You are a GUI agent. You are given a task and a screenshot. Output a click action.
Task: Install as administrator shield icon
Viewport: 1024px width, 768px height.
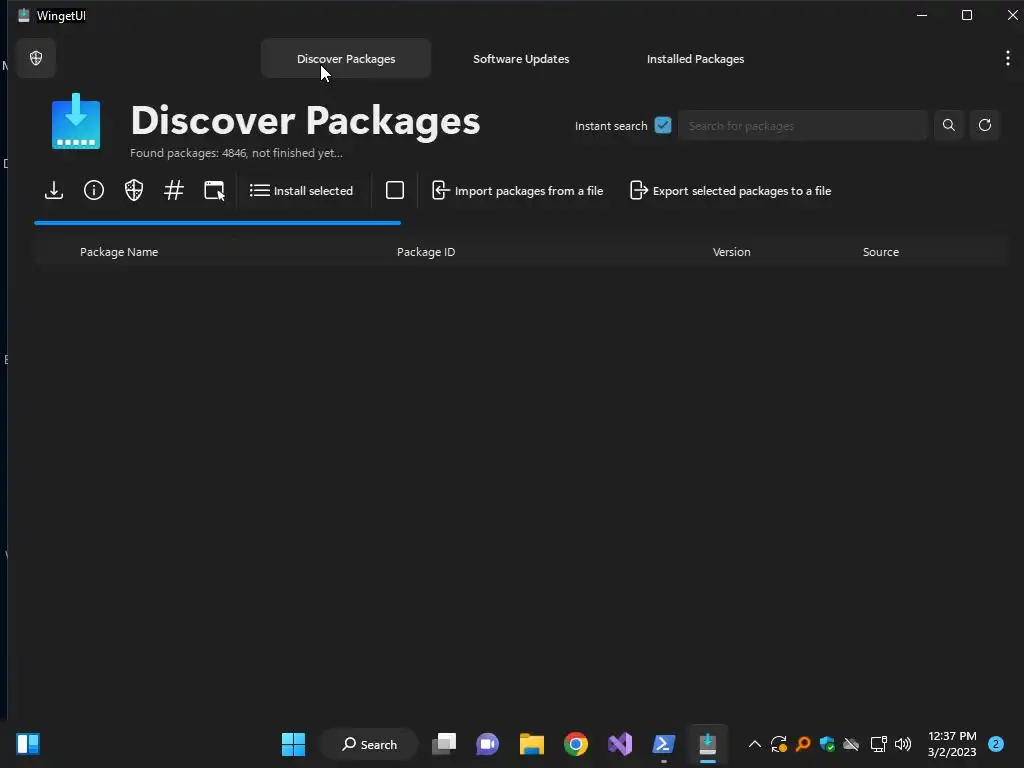(x=134, y=190)
